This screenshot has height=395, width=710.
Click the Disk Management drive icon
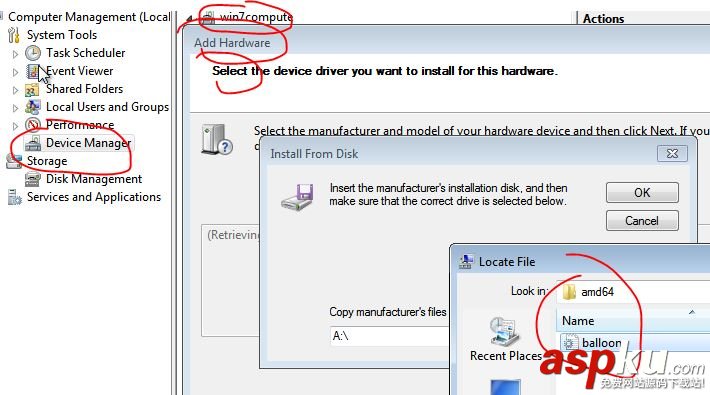[33, 179]
